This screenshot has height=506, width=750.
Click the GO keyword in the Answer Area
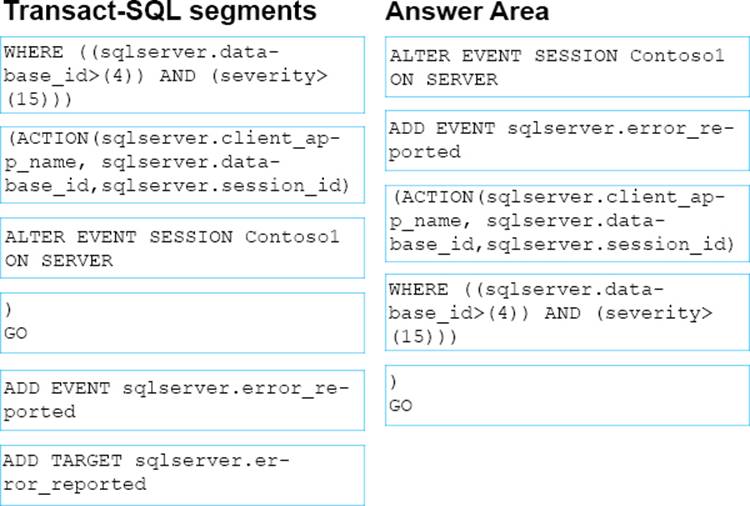400,406
